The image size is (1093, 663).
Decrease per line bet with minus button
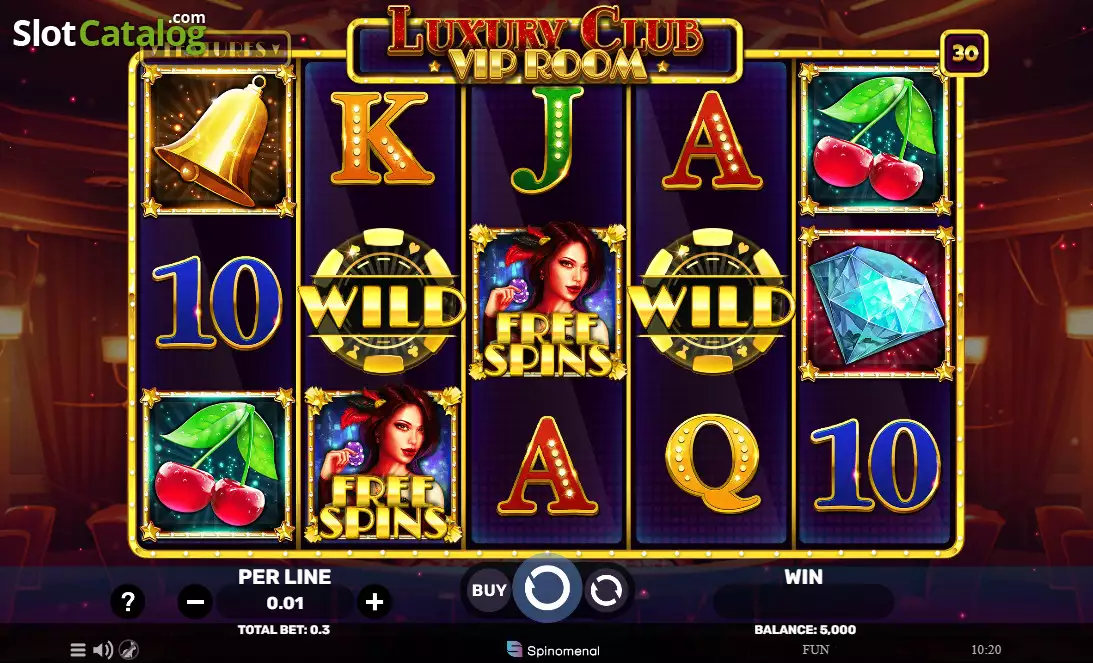coord(195,602)
